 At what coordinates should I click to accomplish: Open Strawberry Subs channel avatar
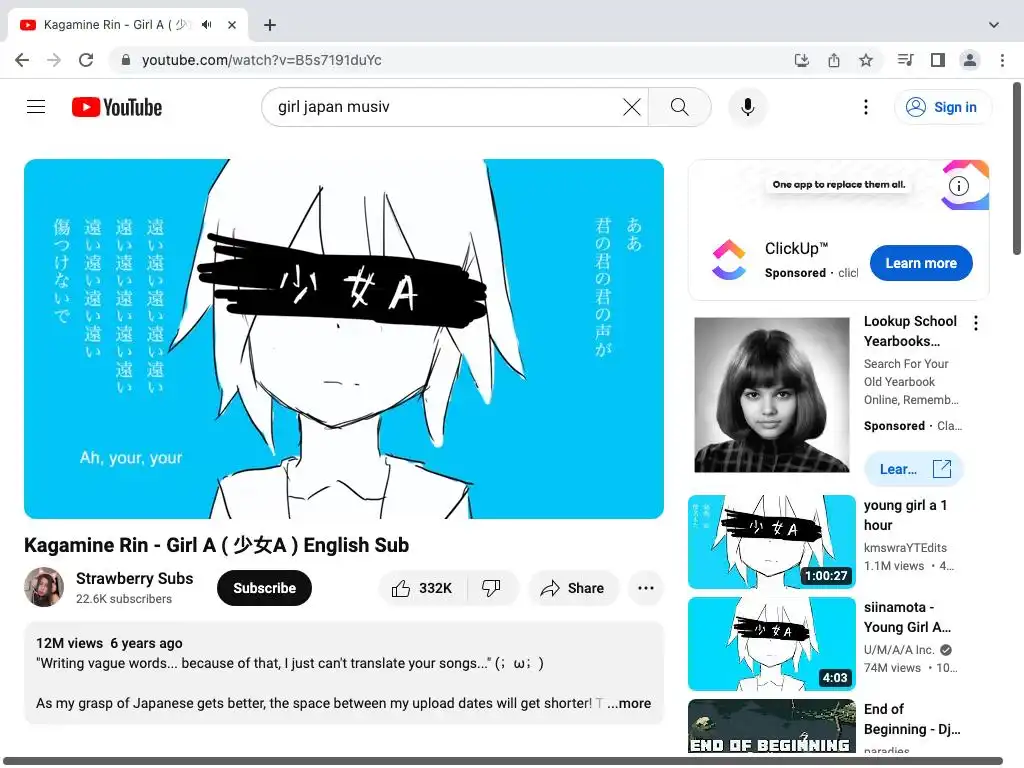tap(44, 587)
